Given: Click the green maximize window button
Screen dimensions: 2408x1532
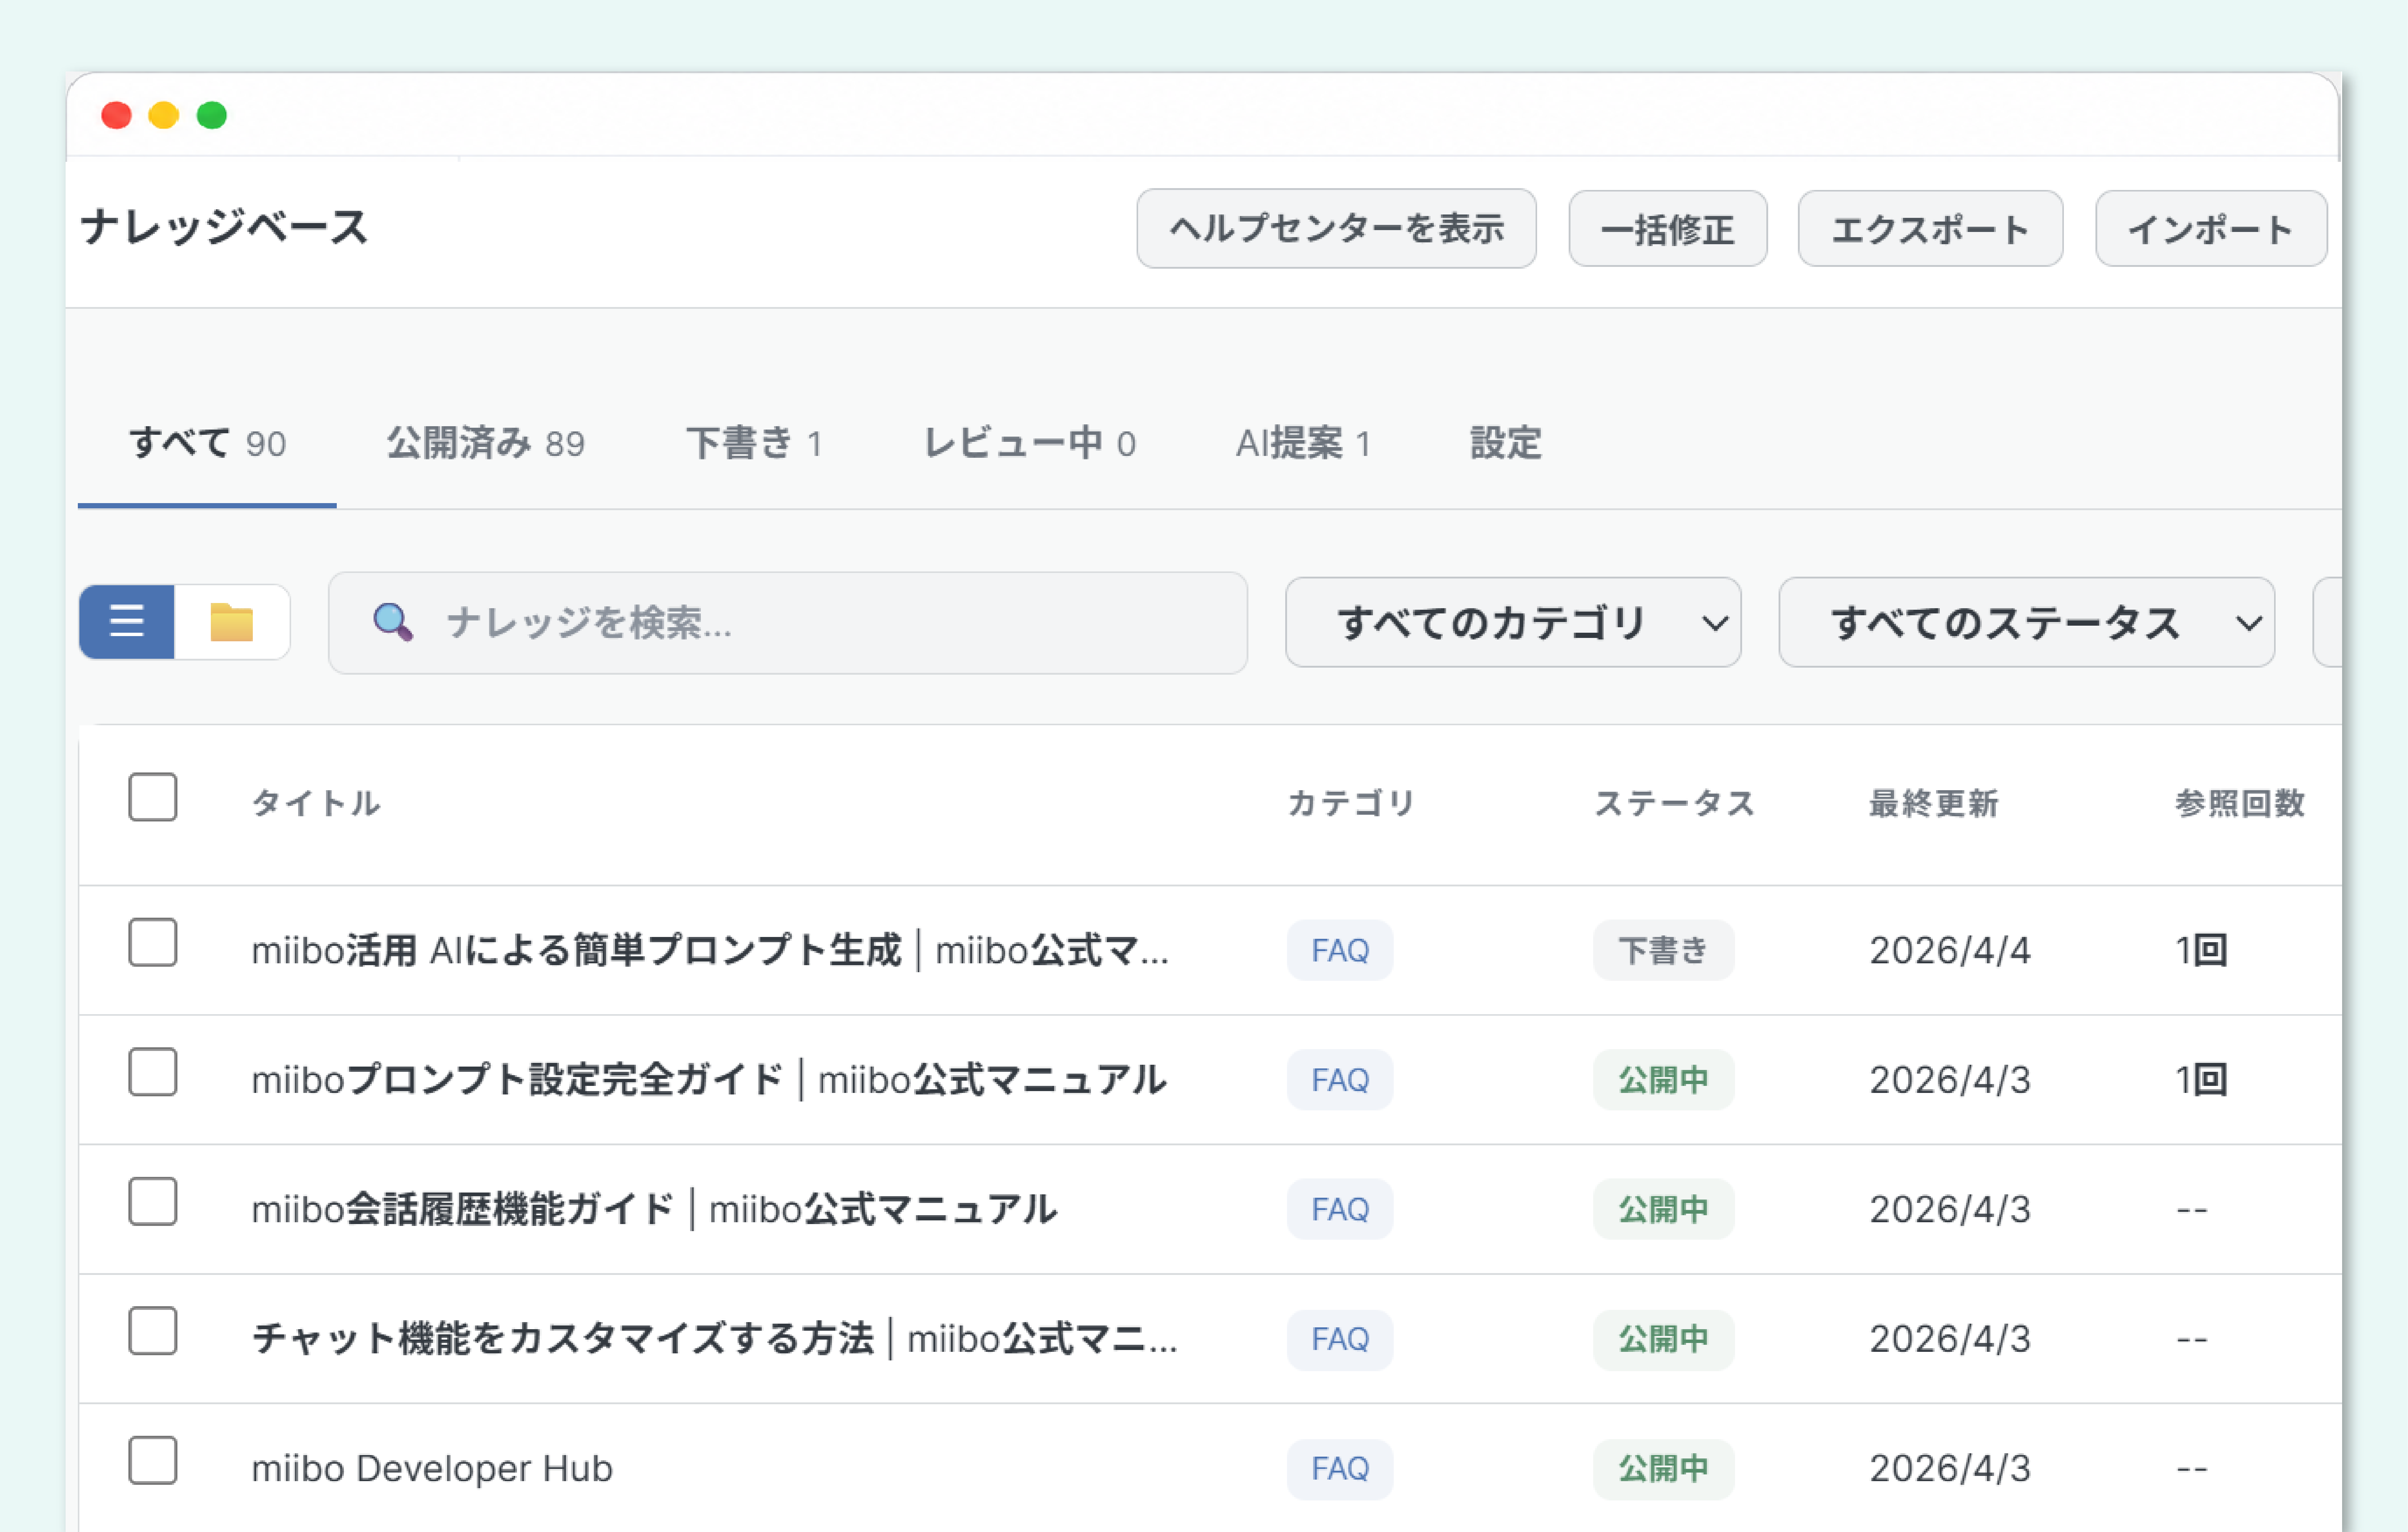Looking at the screenshot, I should tap(212, 115).
